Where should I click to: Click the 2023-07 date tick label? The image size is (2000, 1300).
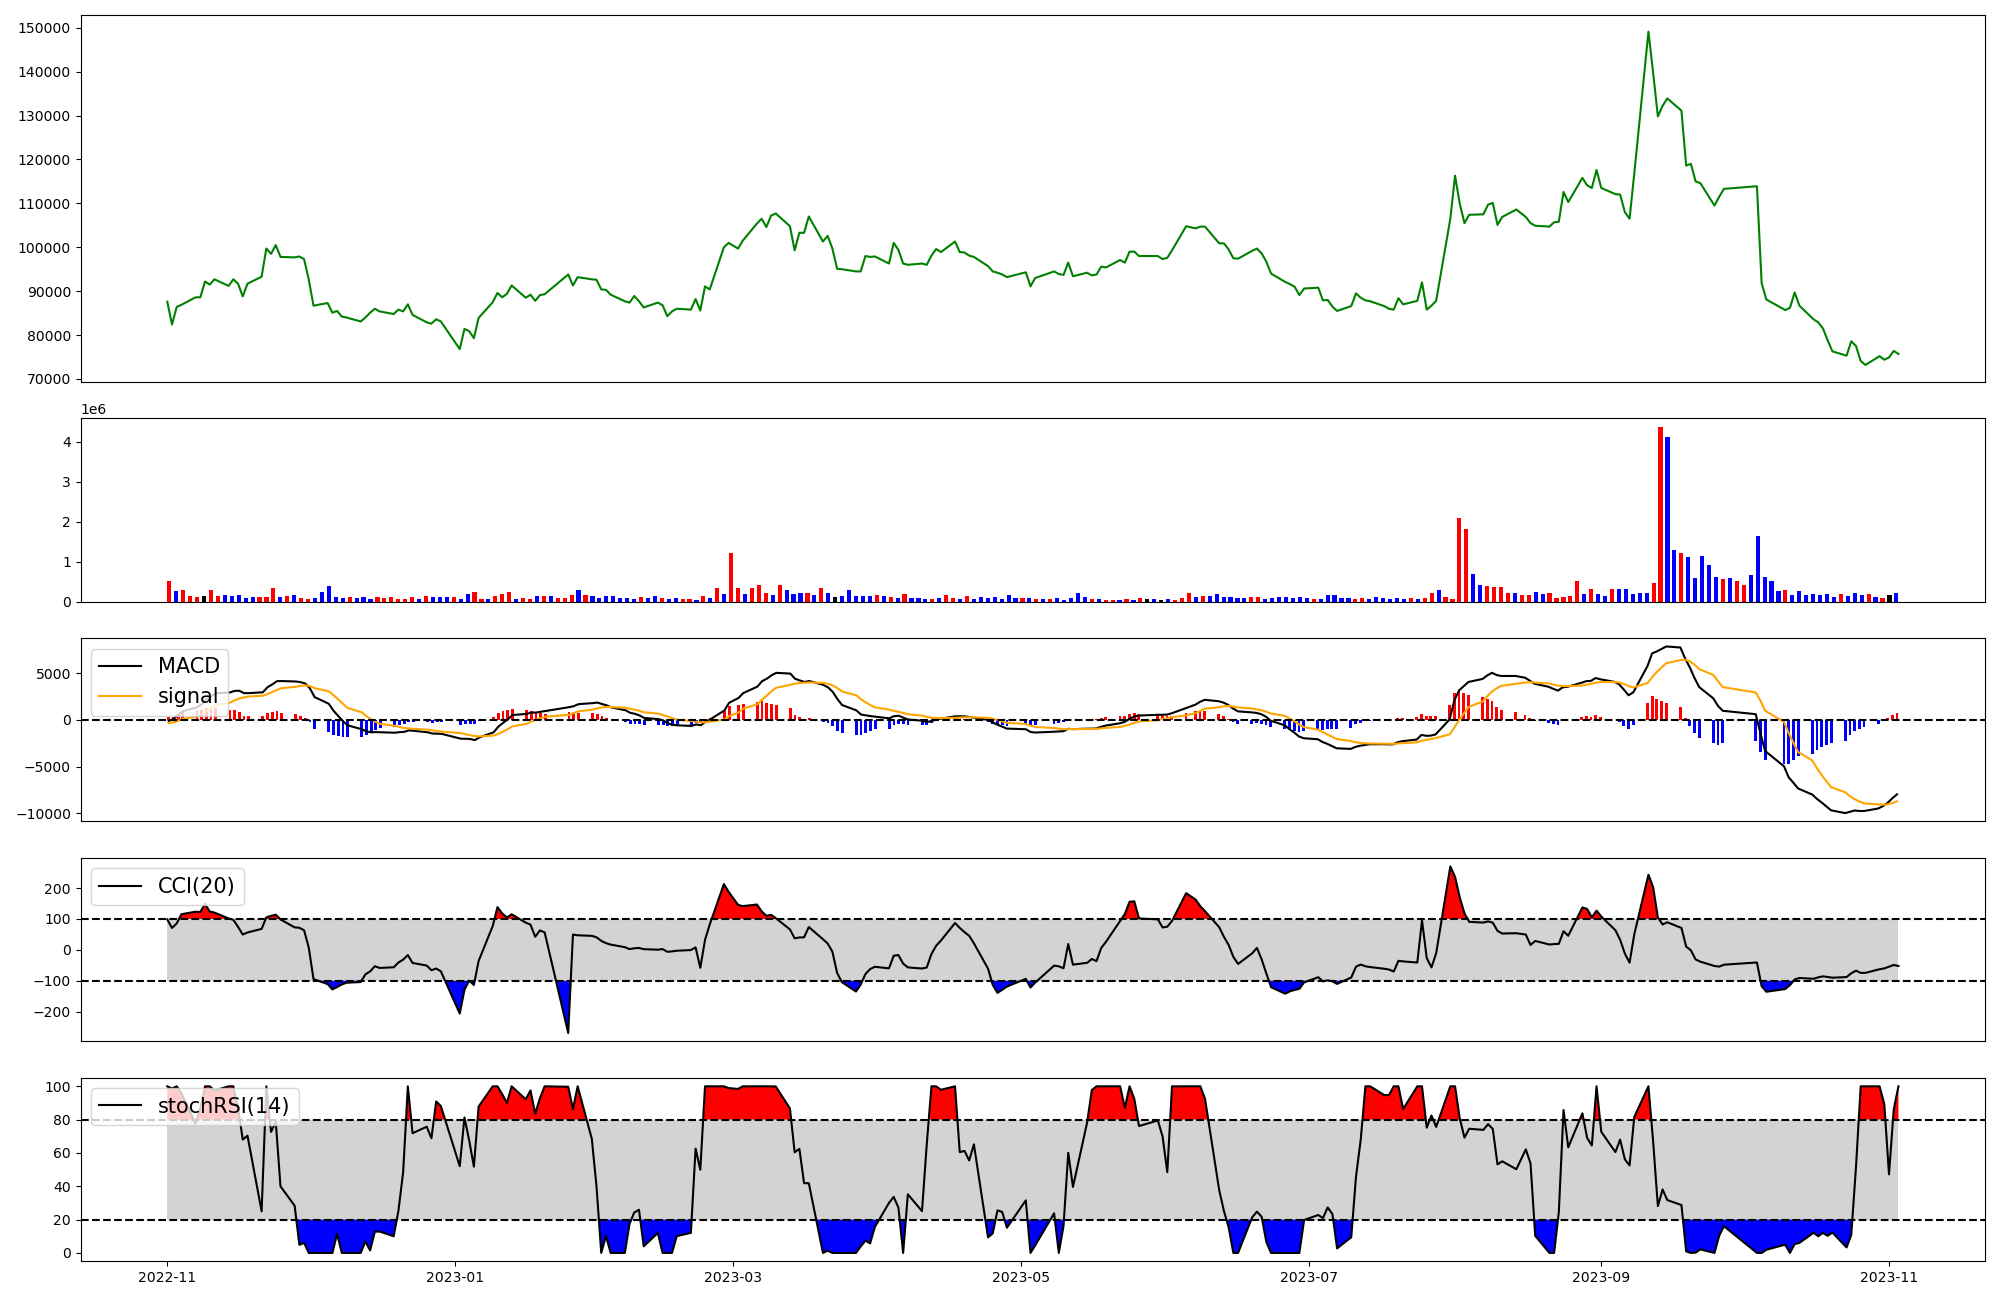(1308, 1276)
